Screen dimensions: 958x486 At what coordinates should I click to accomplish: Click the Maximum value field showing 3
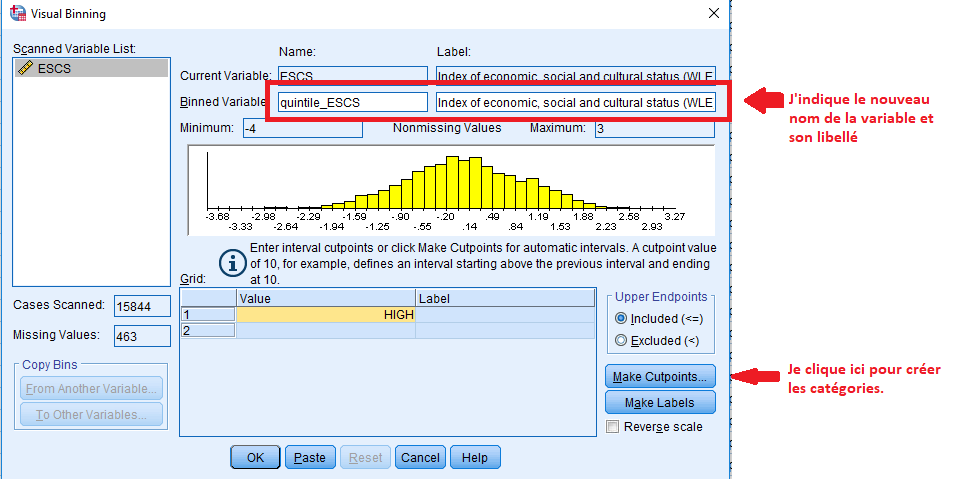click(x=654, y=128)
